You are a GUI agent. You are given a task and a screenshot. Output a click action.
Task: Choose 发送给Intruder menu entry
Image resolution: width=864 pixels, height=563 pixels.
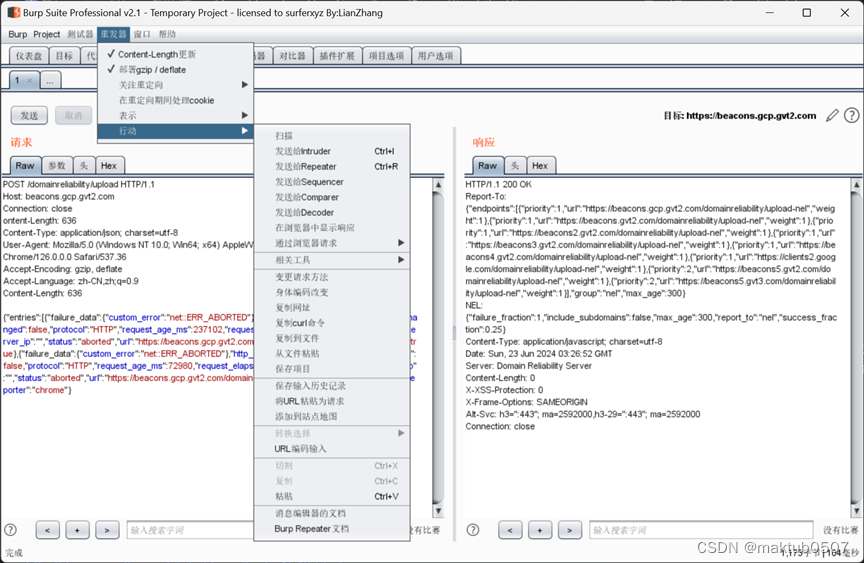pyautogui.click(x=332, y=151)
